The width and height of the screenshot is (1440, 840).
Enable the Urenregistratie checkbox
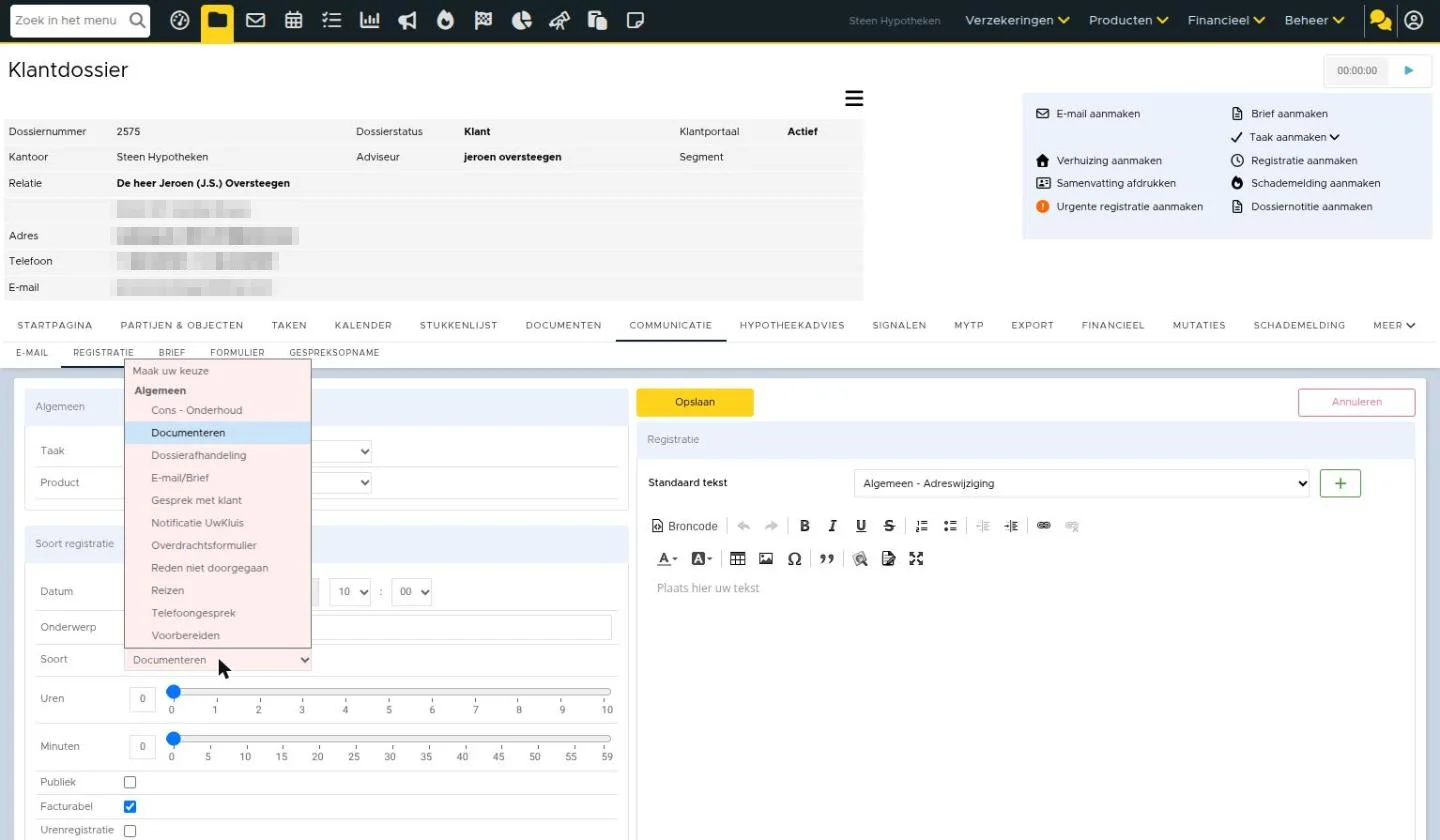click(x=130, y=831)
